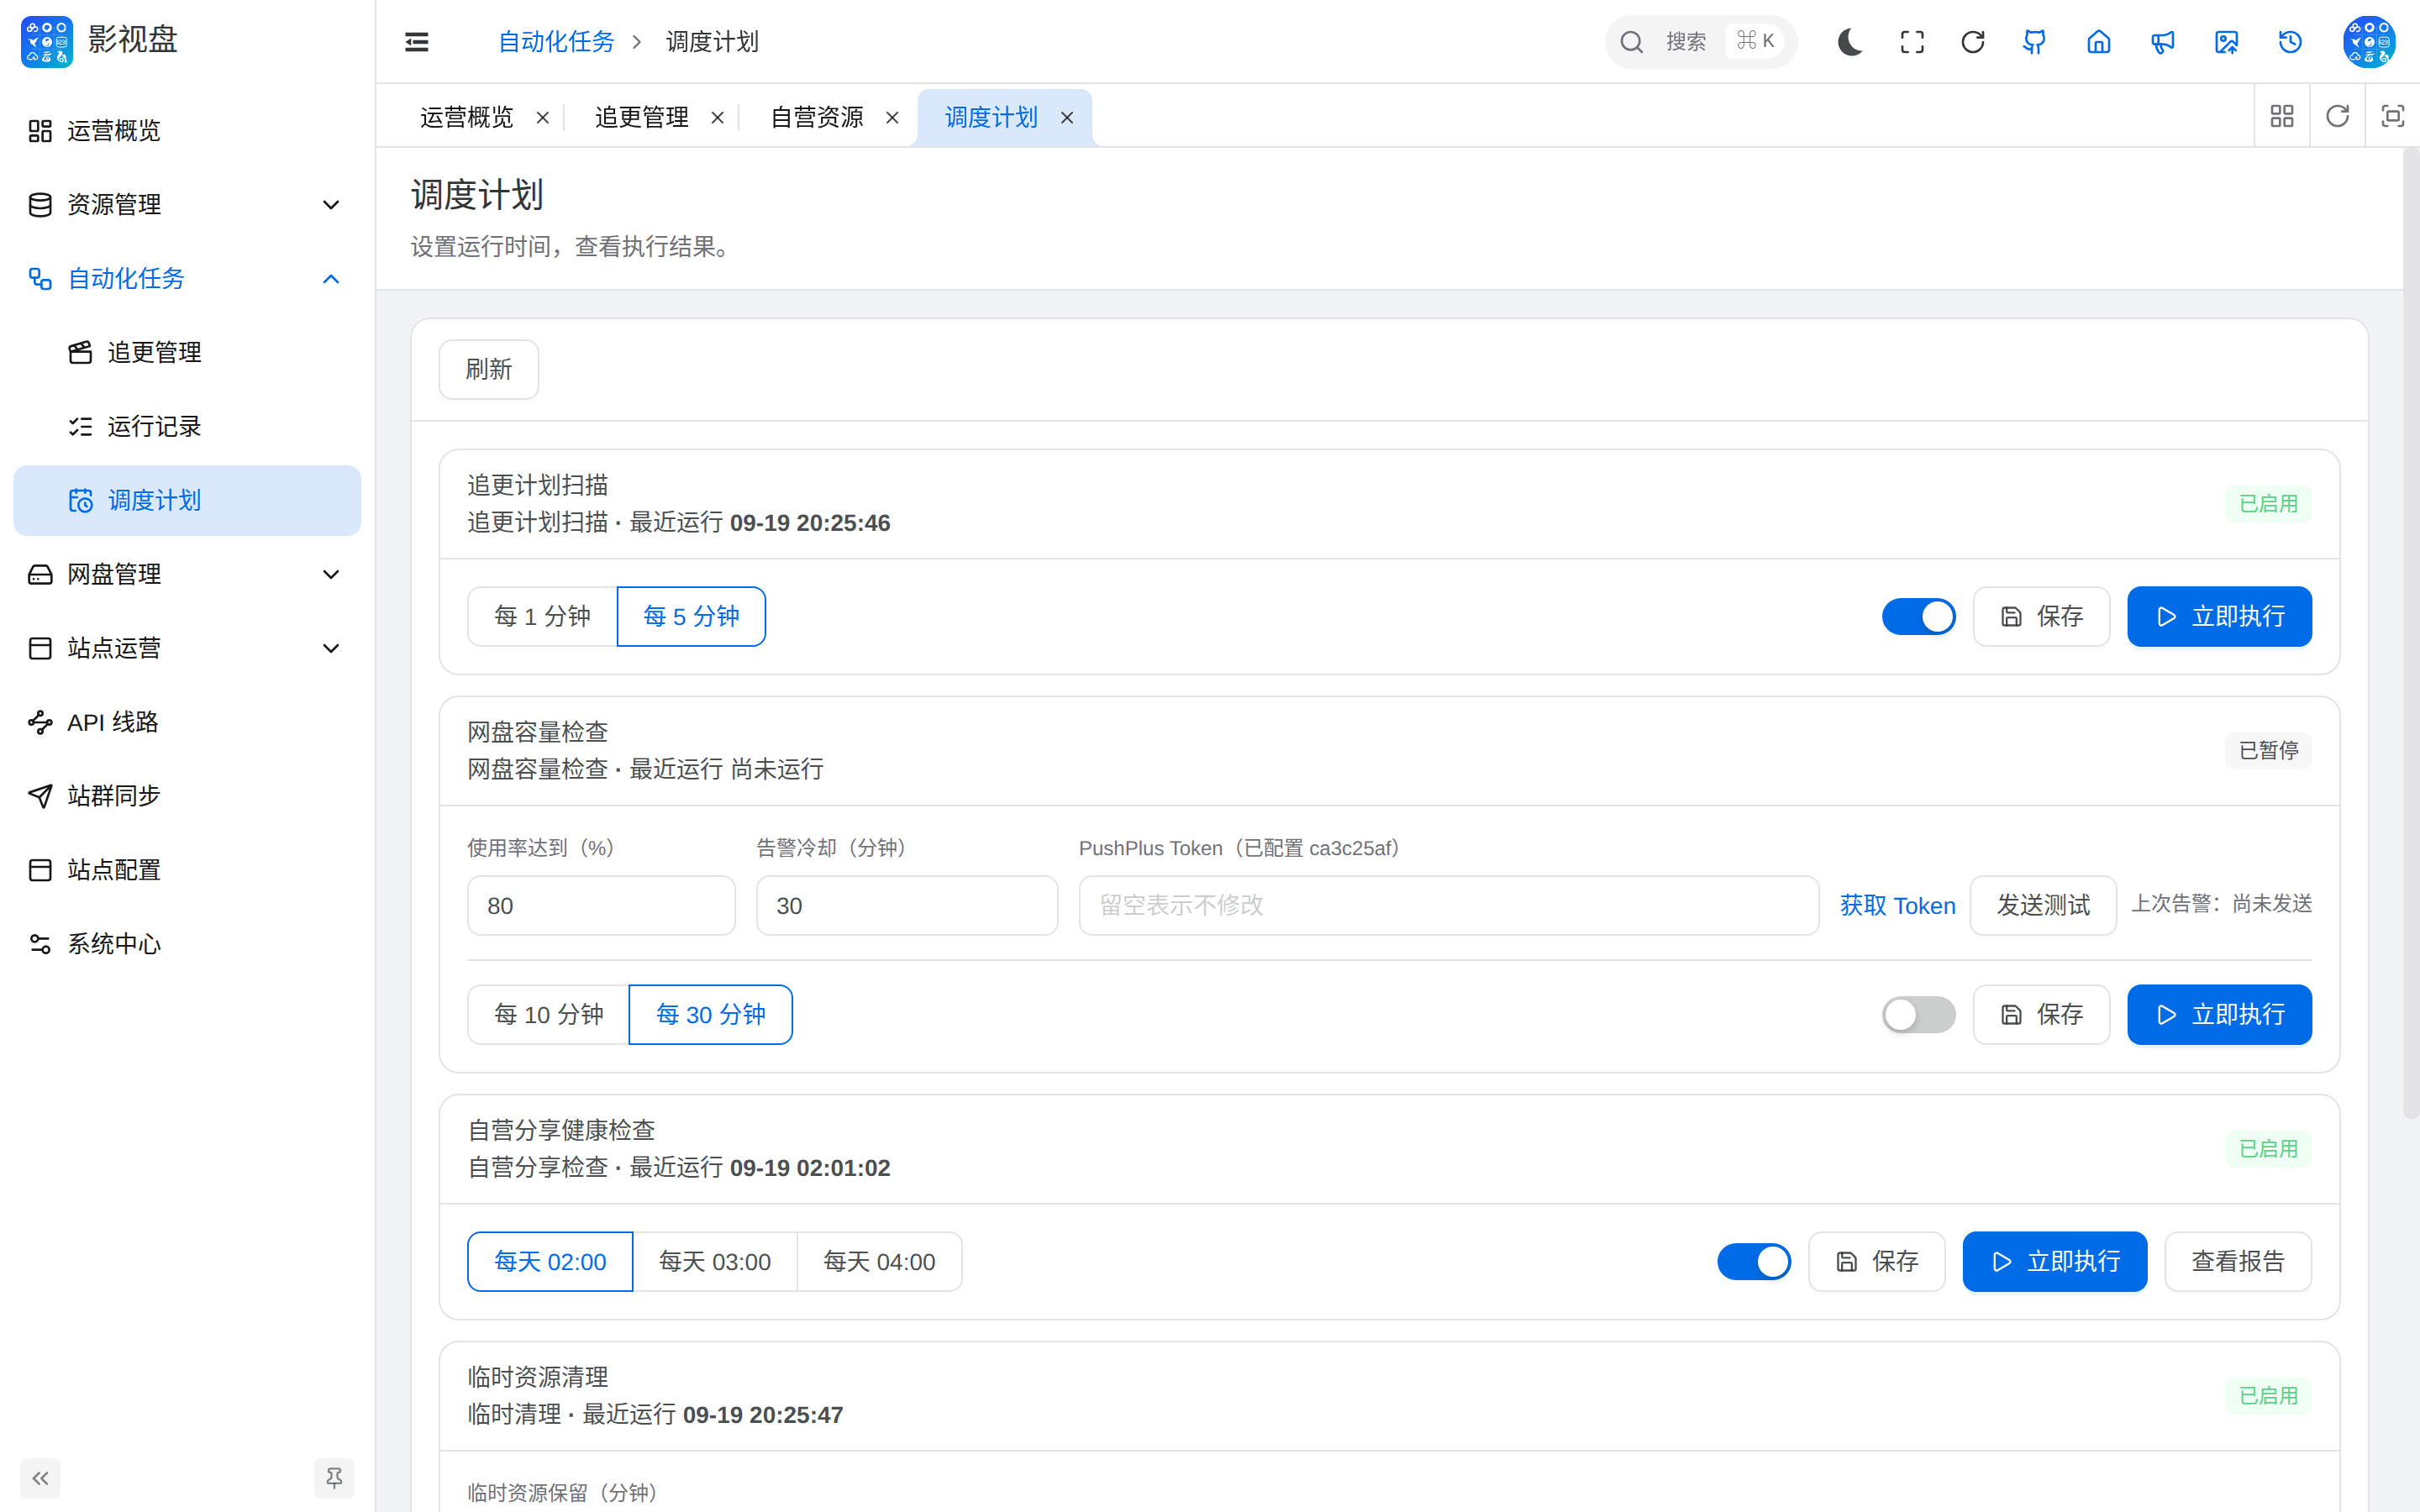Image resolution: width=2420 pixels, height=1512 pixels.
Task: Click the sidebar pin icon
Action: pos(334,1478)
